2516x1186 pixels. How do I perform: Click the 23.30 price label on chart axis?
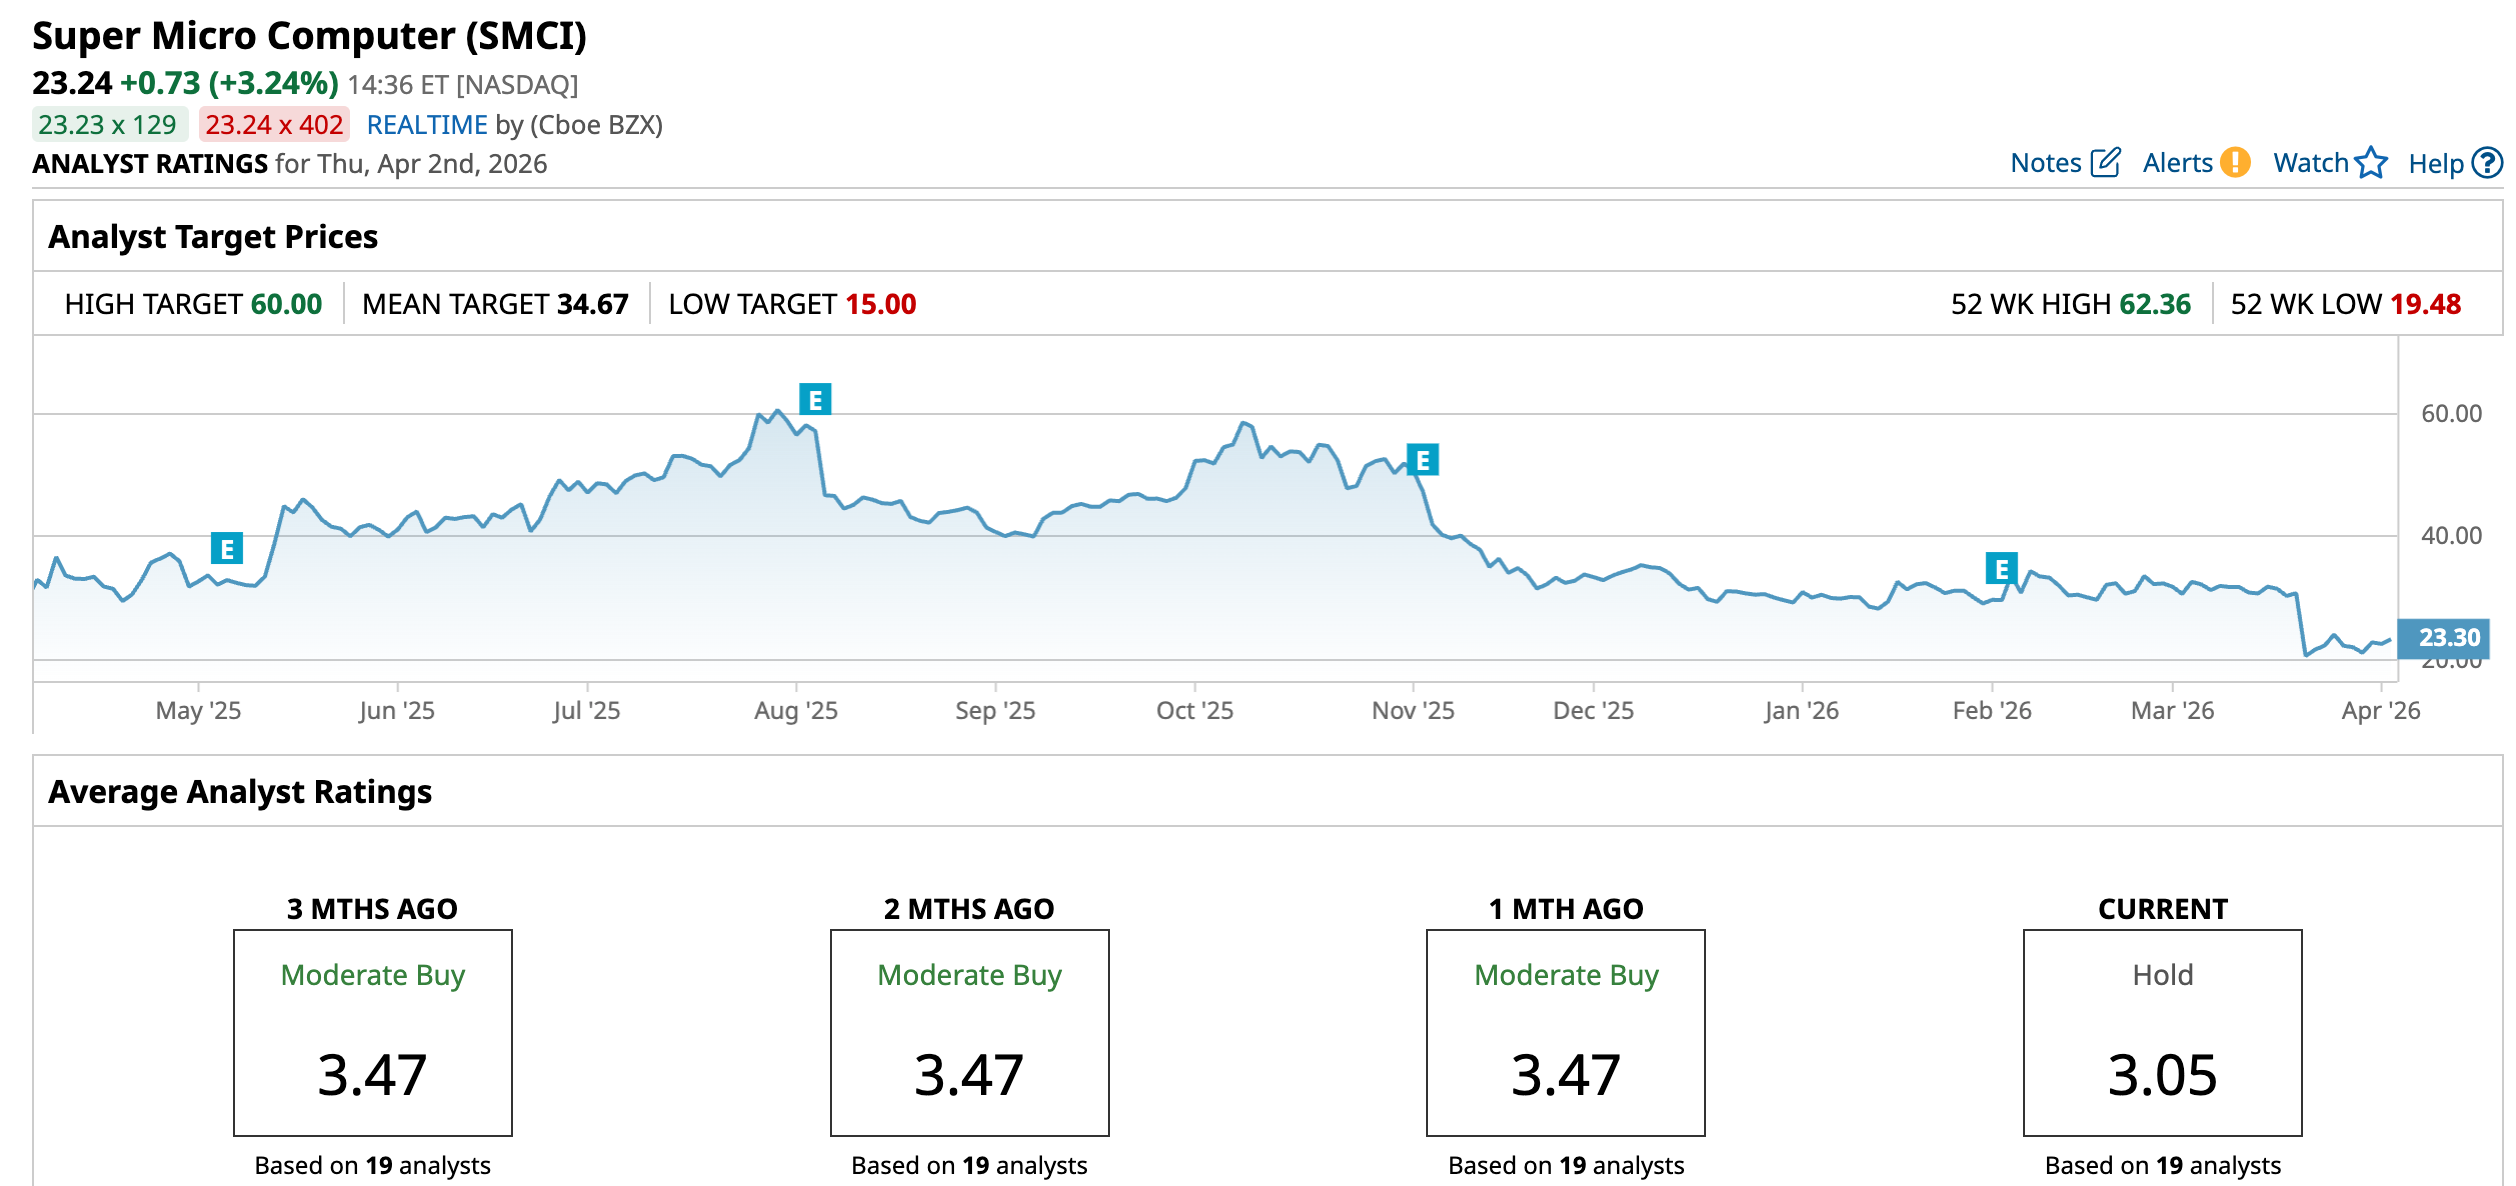pyautogui.click(x=2448, y=637)
